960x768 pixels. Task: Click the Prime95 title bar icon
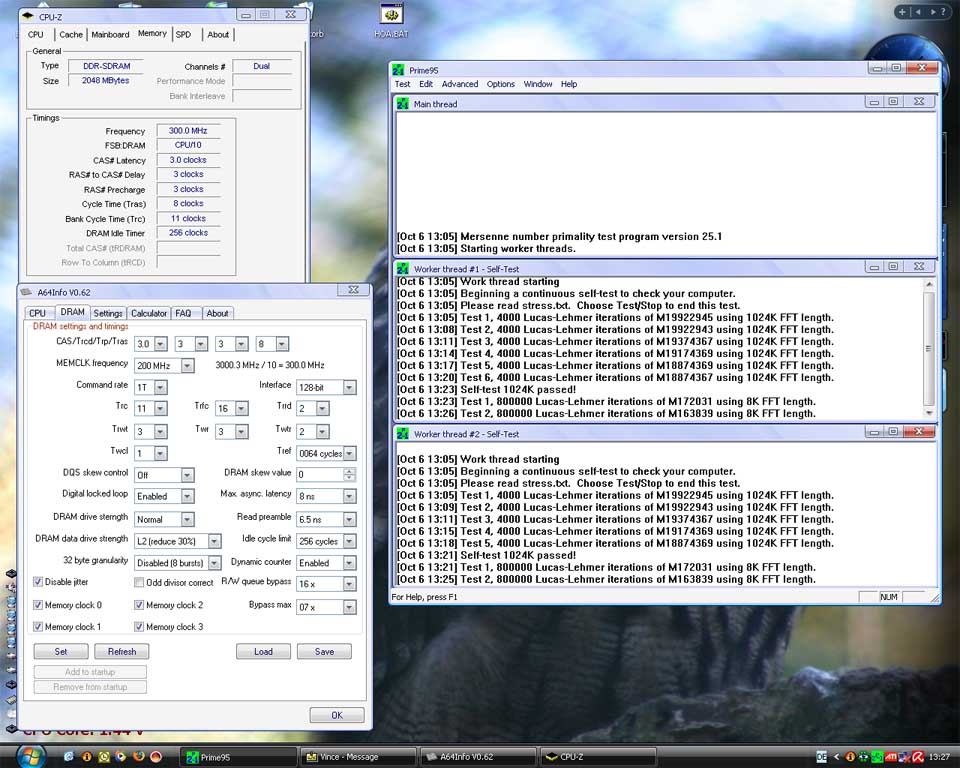(x=399, y=70)
